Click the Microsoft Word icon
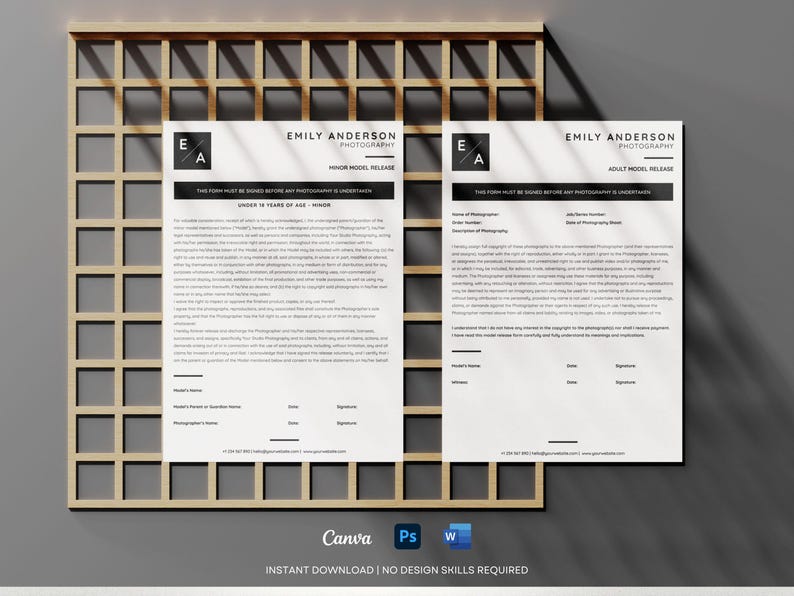794x596 pixels. (x=457, y=536)
